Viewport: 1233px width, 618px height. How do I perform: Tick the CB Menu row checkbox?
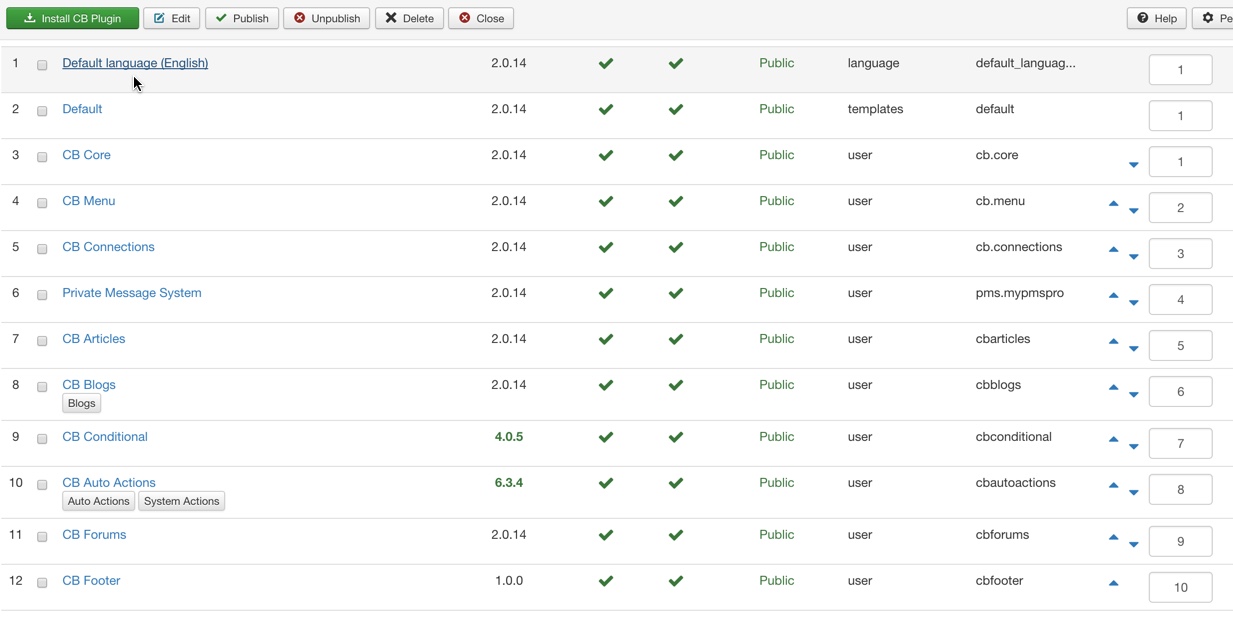coord(42,203)
